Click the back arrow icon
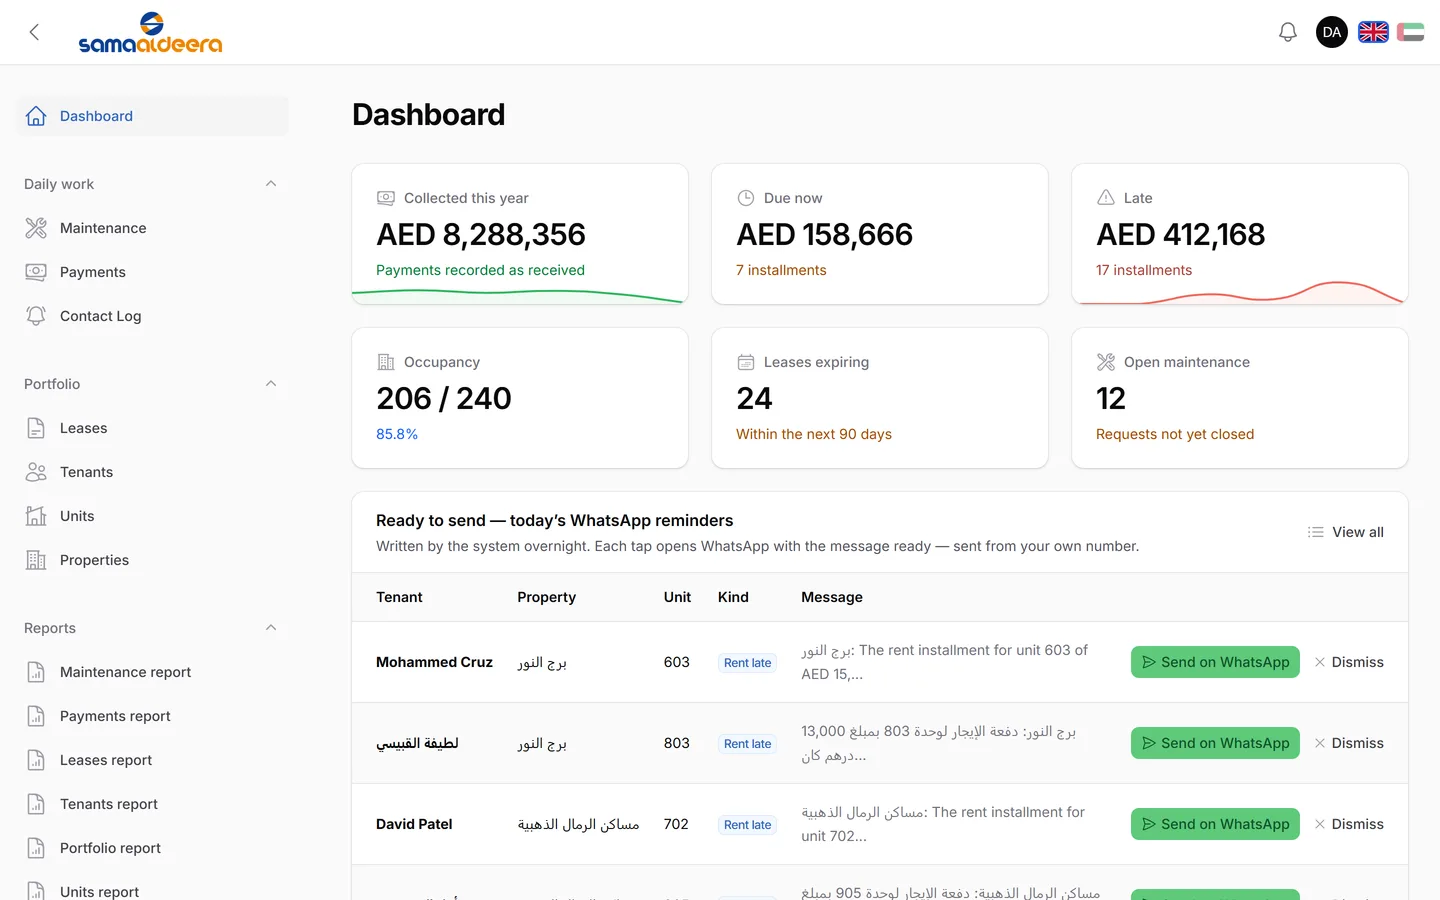Image resolution: width=1440 pixels, height=900 pixels. click(x=34, y=32)
